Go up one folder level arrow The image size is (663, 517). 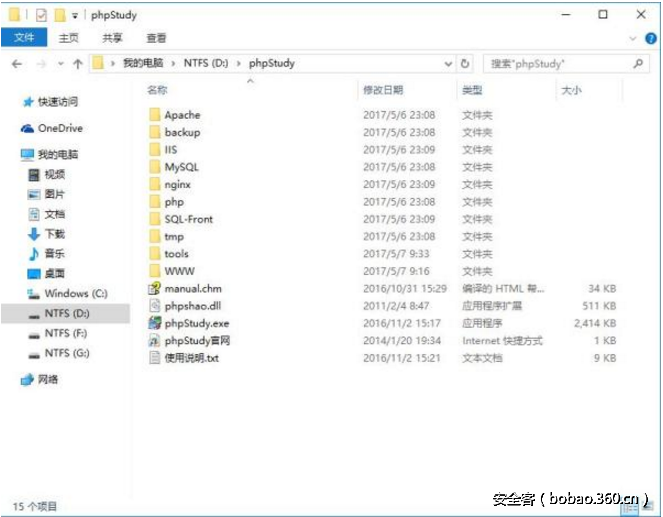coord(77,64)
